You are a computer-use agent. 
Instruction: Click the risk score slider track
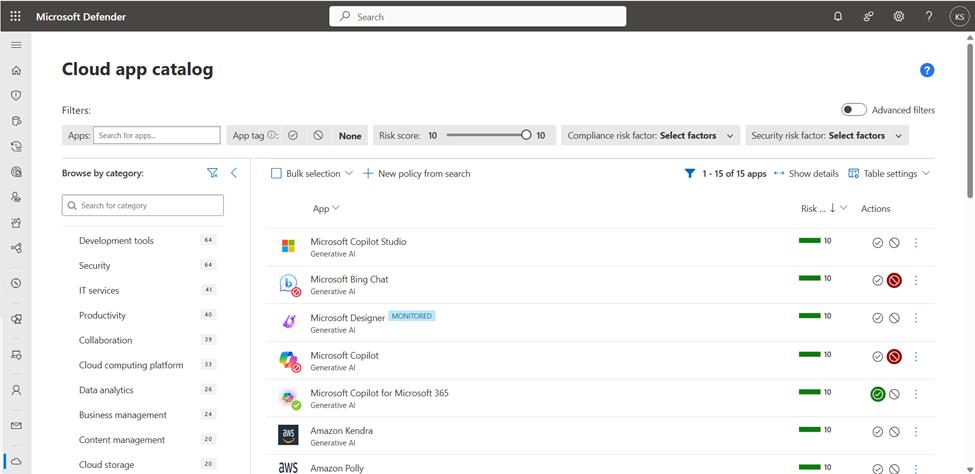click(484, 135)
